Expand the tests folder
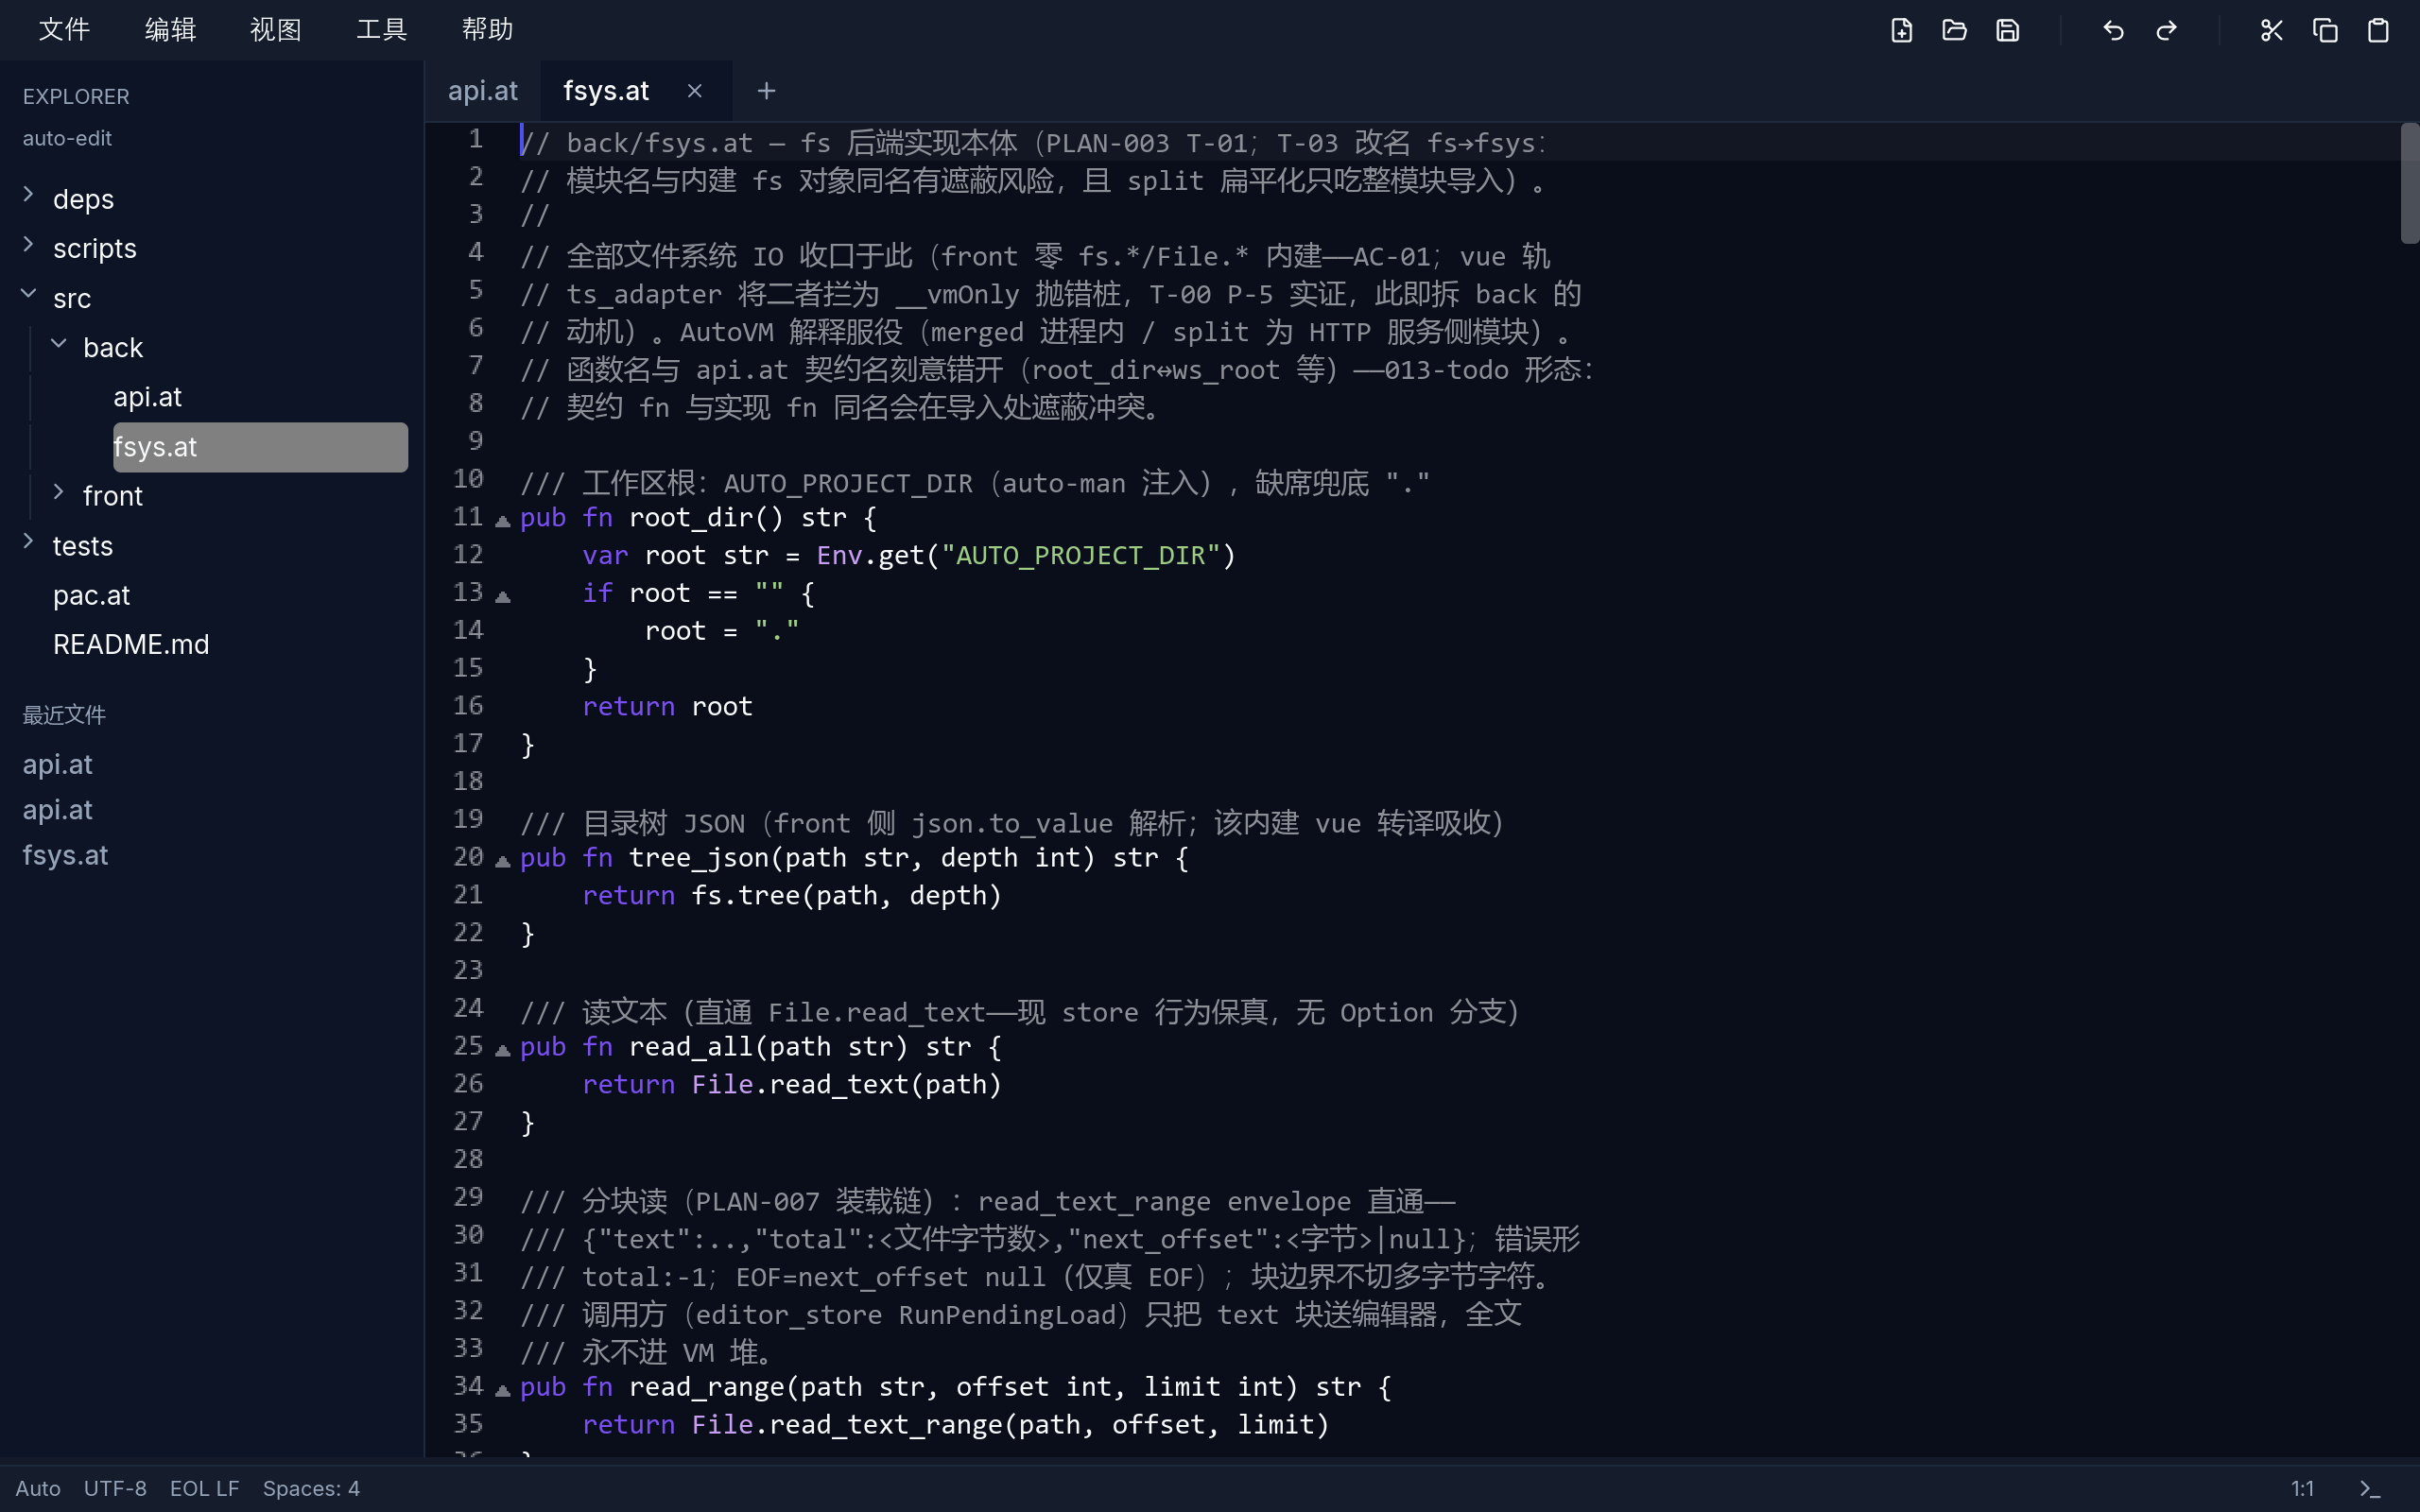The height and width of the screenshot is (1512, 2420). [x=28, y=542]
